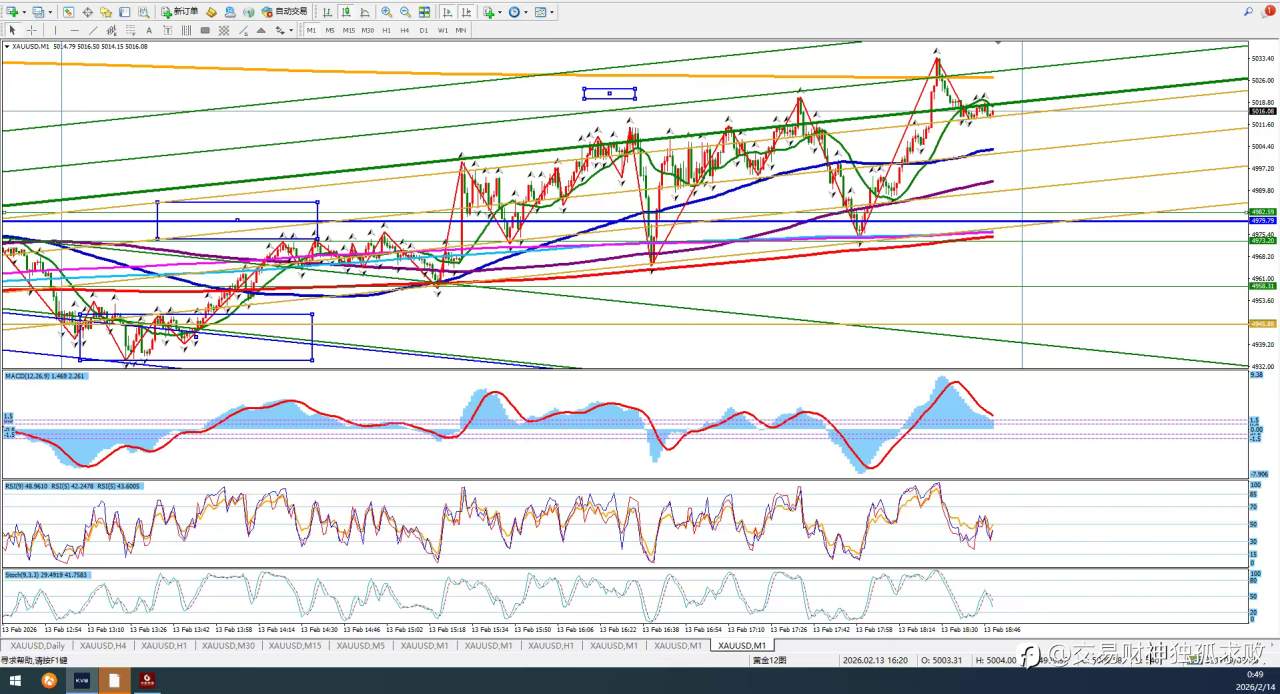Zoom in on the chart
This screenshot has height=694, width=1280.
click(x=387, y=12)
